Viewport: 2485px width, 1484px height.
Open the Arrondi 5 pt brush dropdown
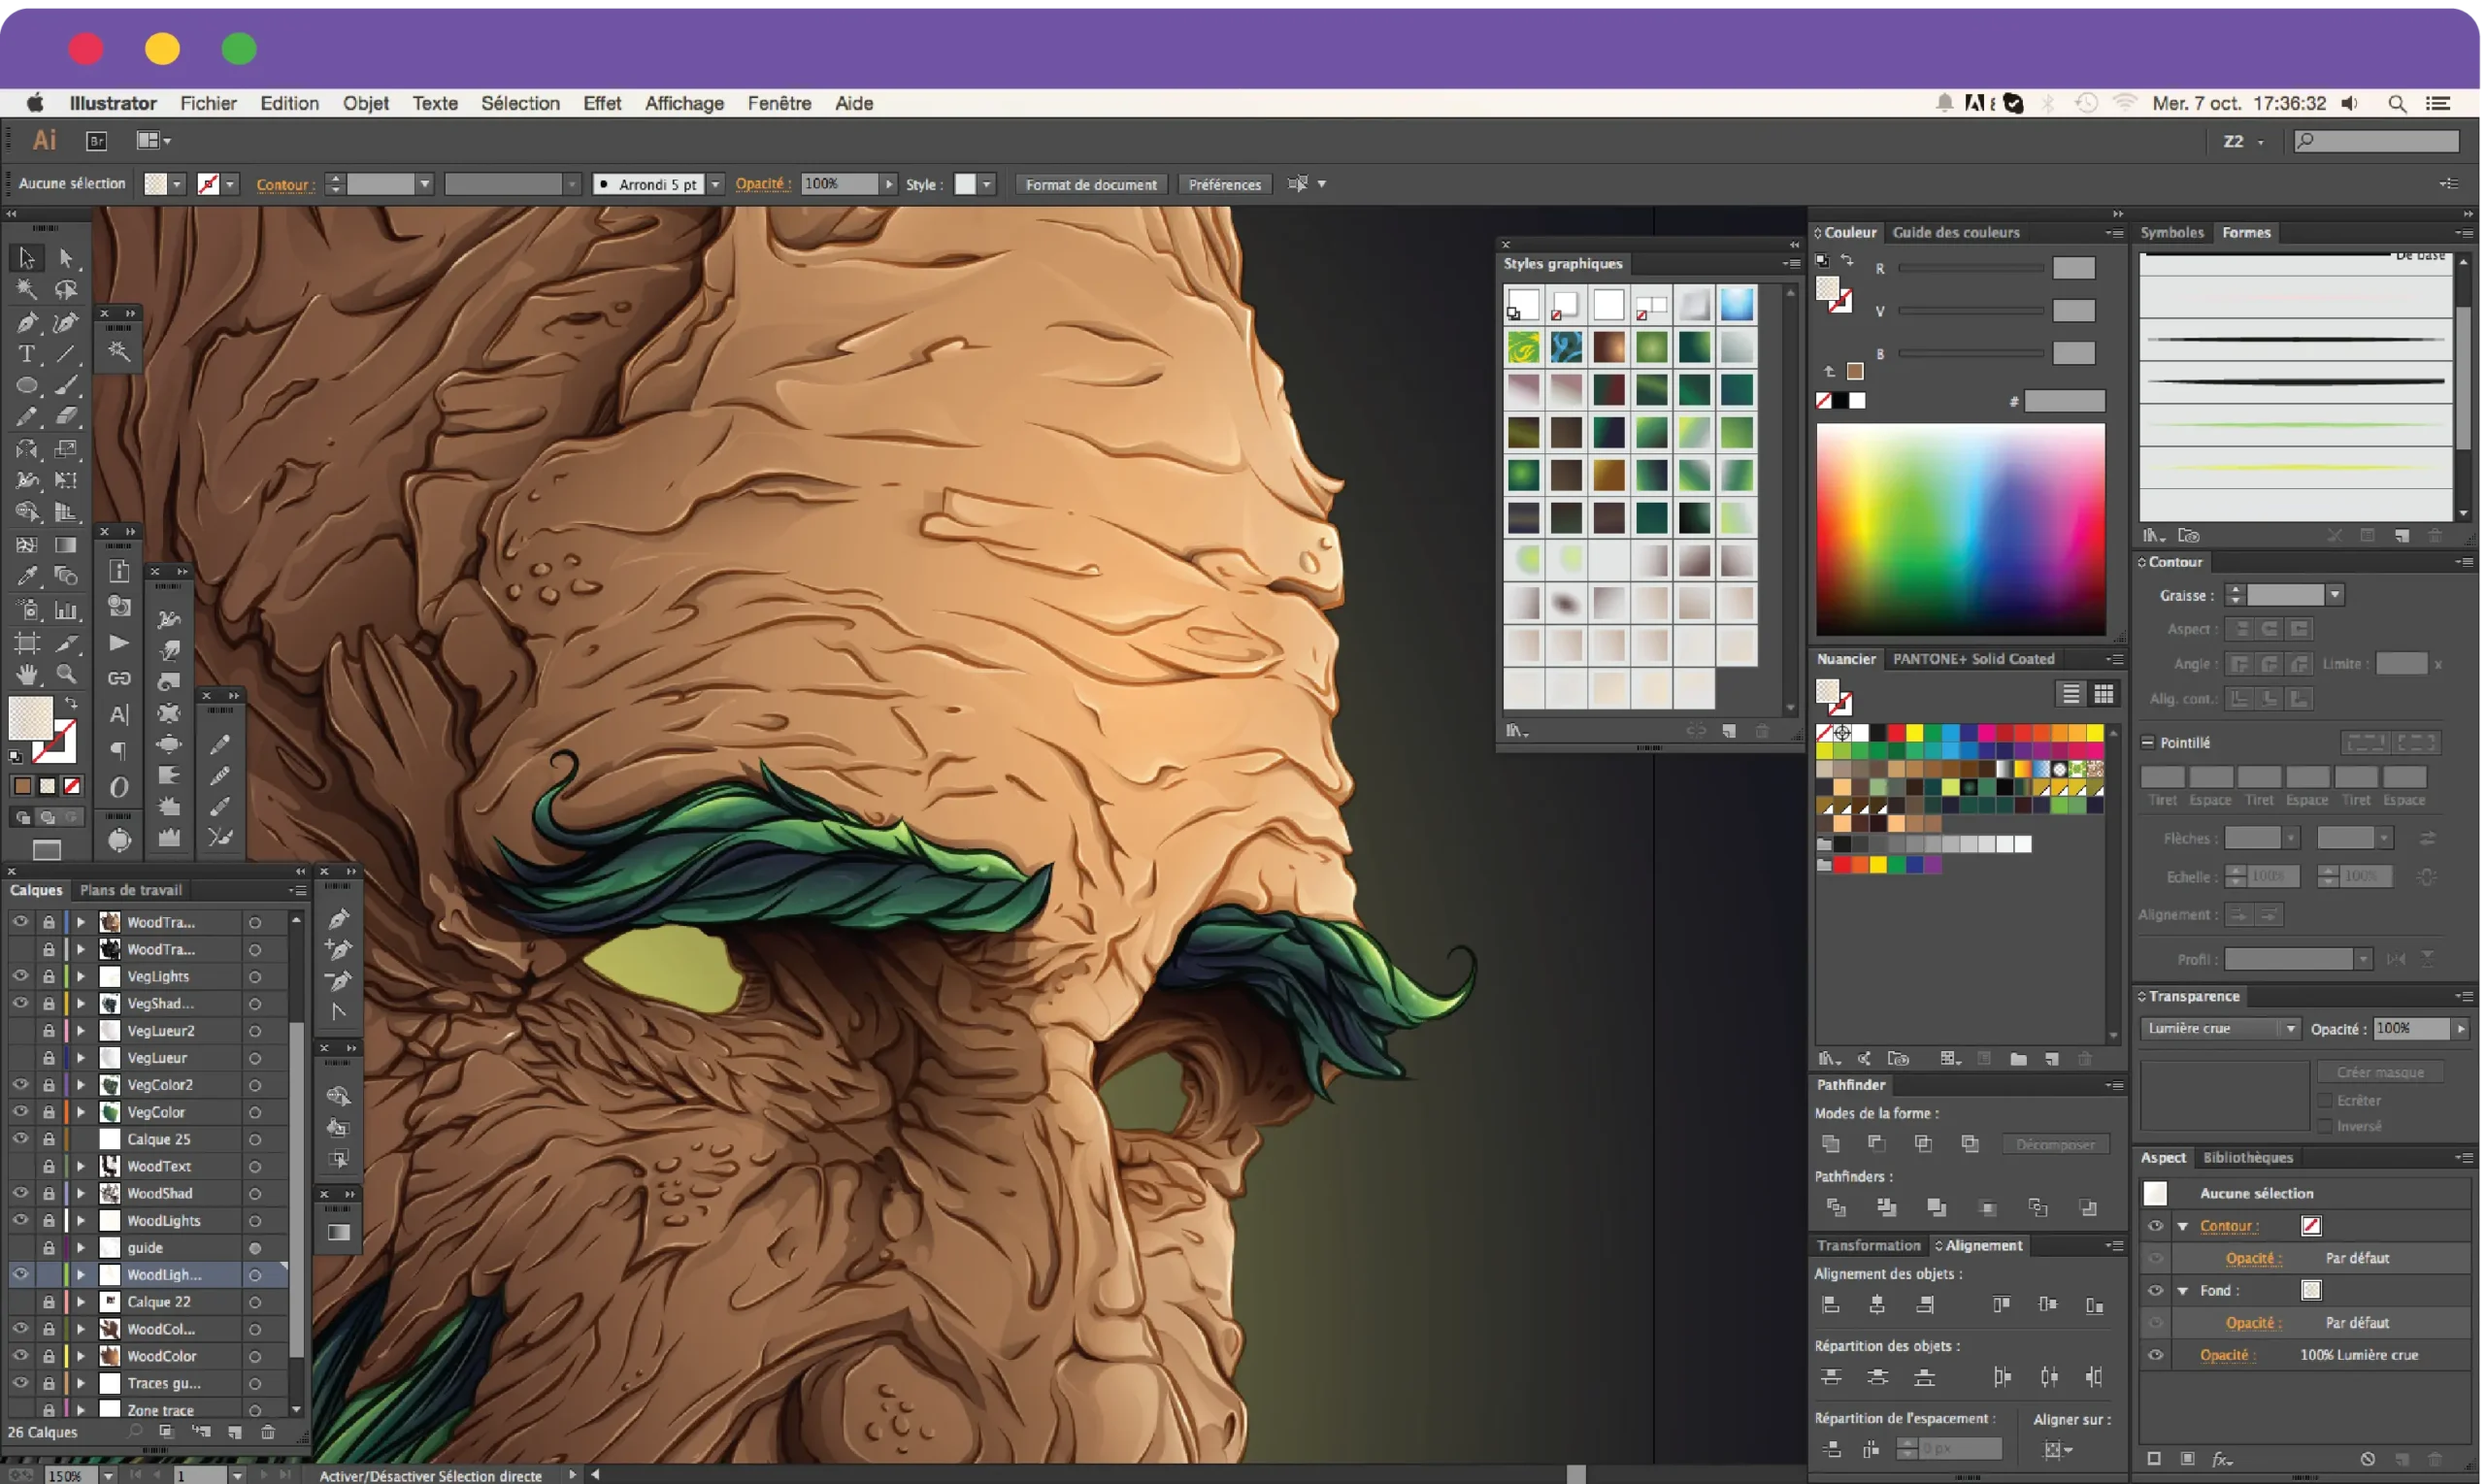point(716,185)
